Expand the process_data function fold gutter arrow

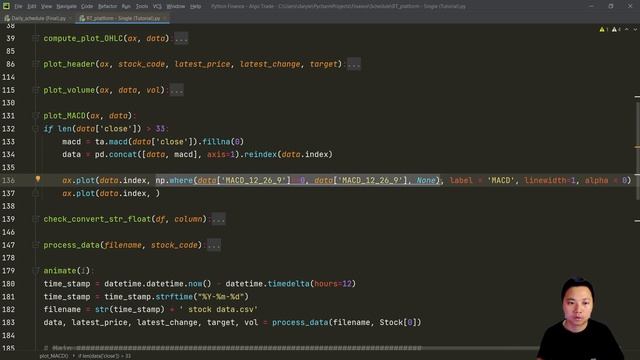click(x=36, y=245)
